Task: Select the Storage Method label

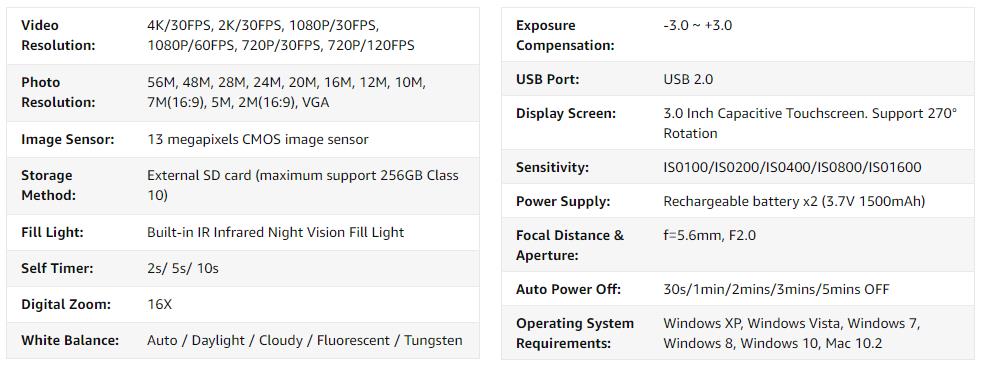Action: click(48, 185)
